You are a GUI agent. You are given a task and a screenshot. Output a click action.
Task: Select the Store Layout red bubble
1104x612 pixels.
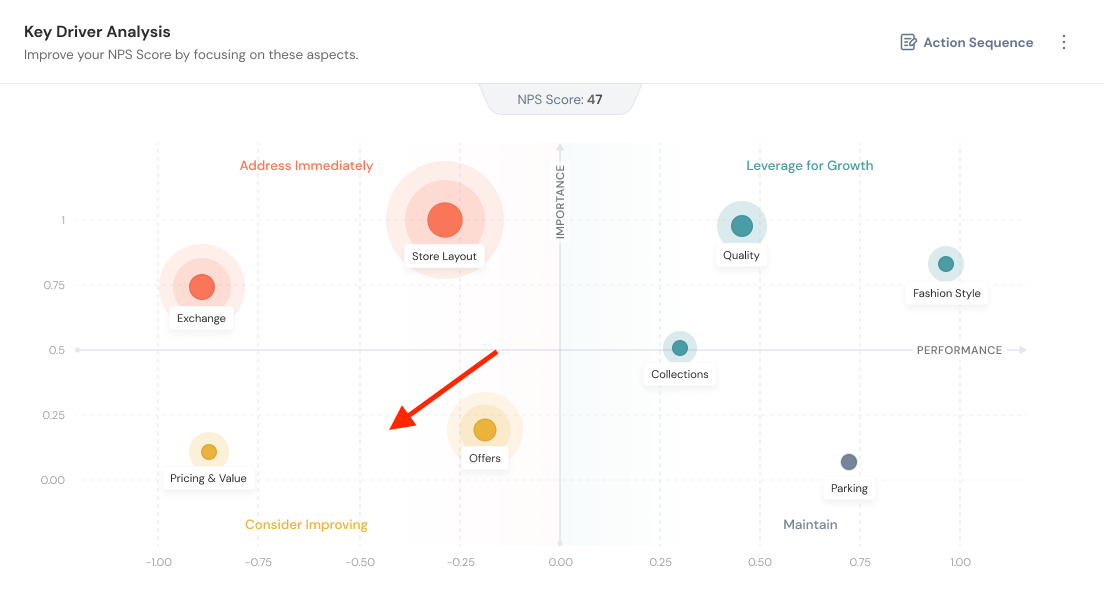pyautogui.click(x=445, y=220)
